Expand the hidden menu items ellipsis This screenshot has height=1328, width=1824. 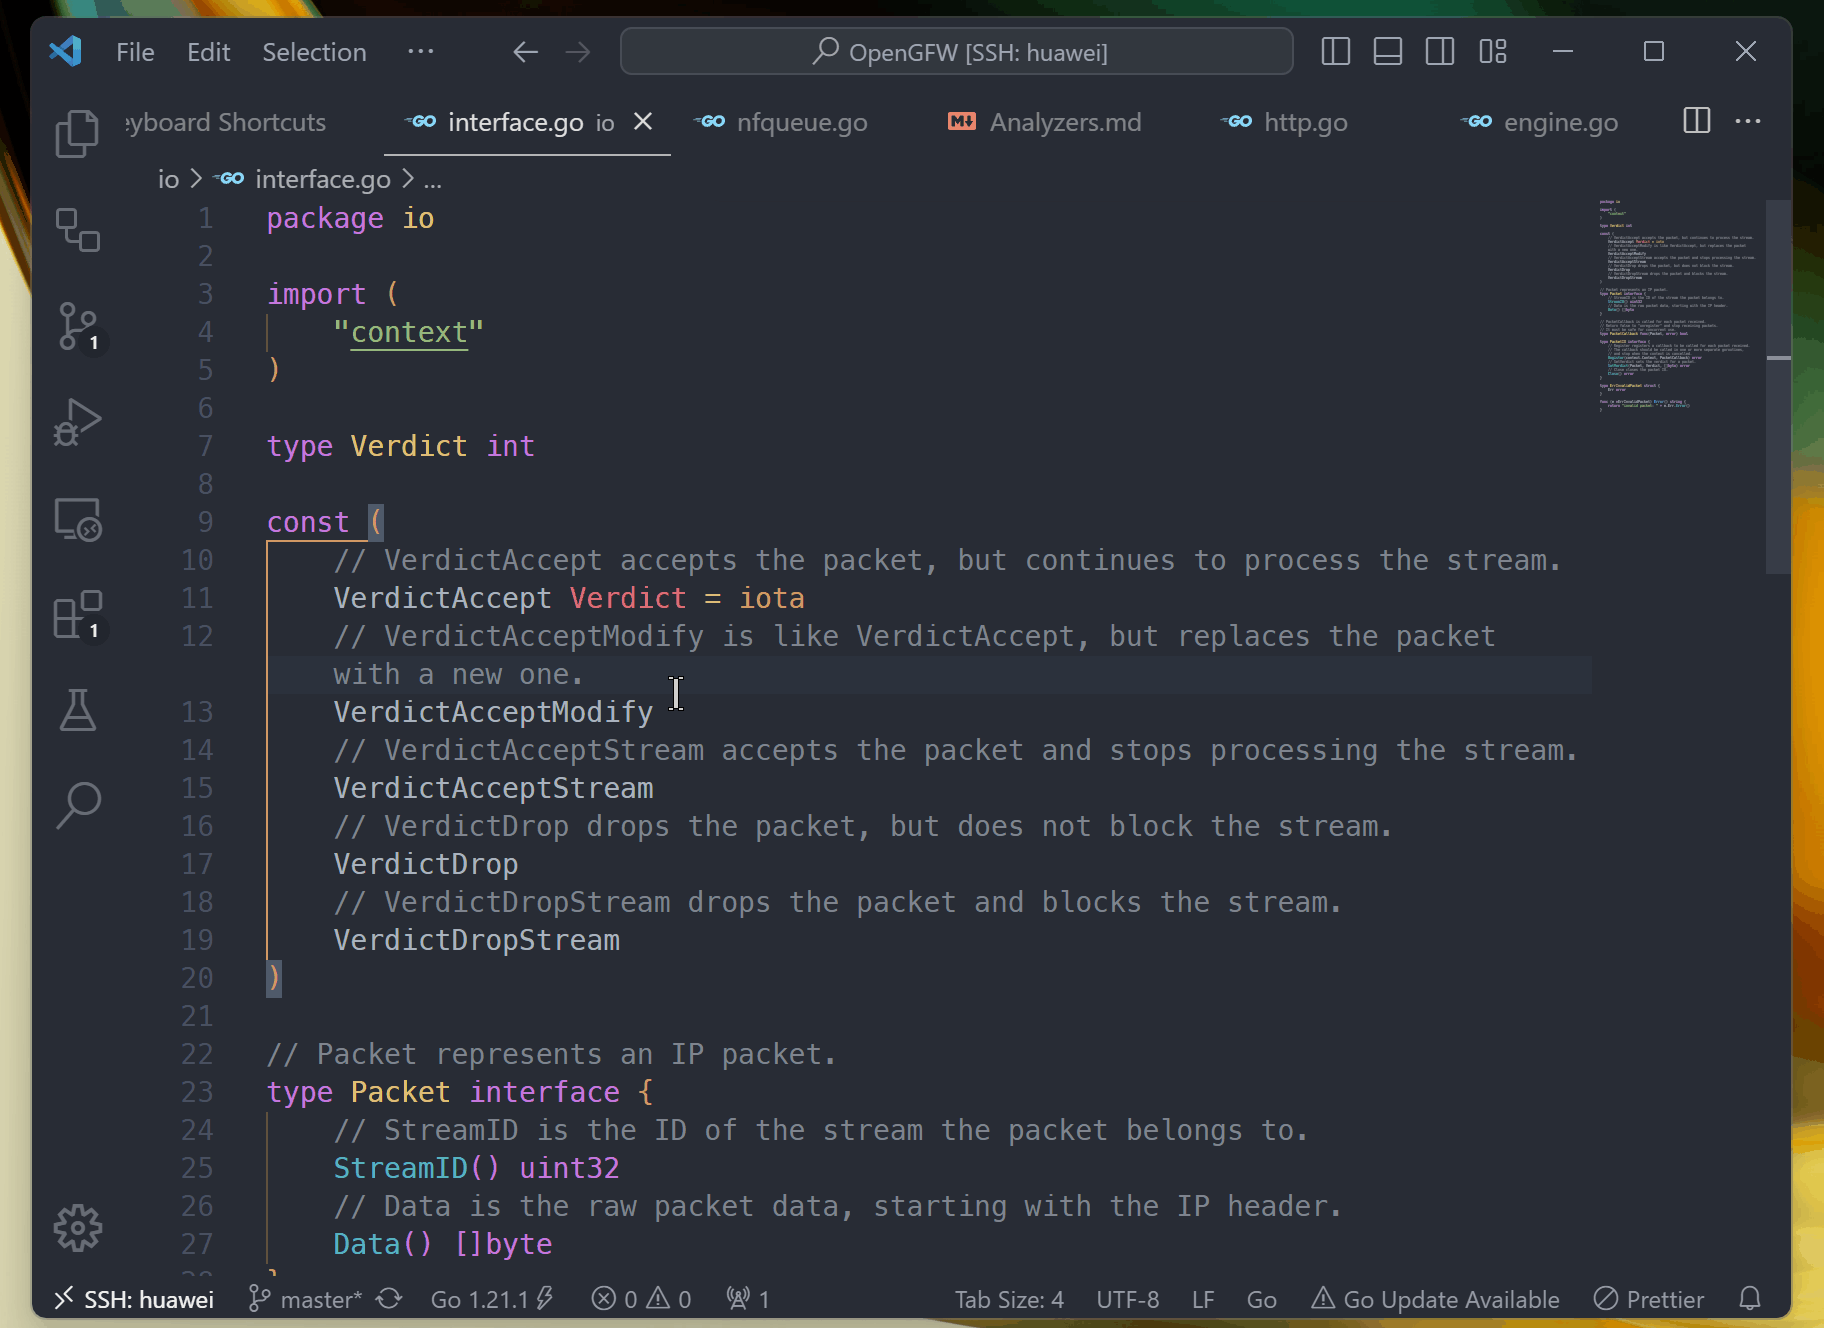pos(420,52)
